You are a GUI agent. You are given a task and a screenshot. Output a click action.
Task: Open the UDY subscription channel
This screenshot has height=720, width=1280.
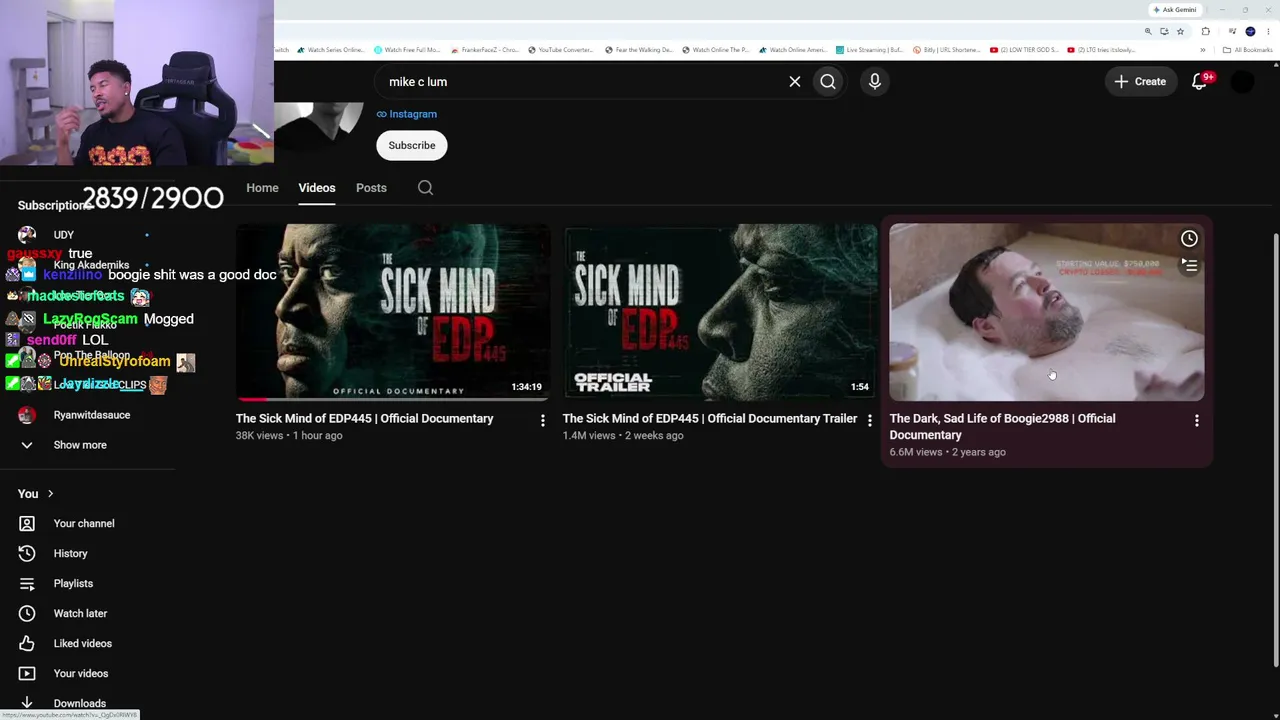coord(64,235)
